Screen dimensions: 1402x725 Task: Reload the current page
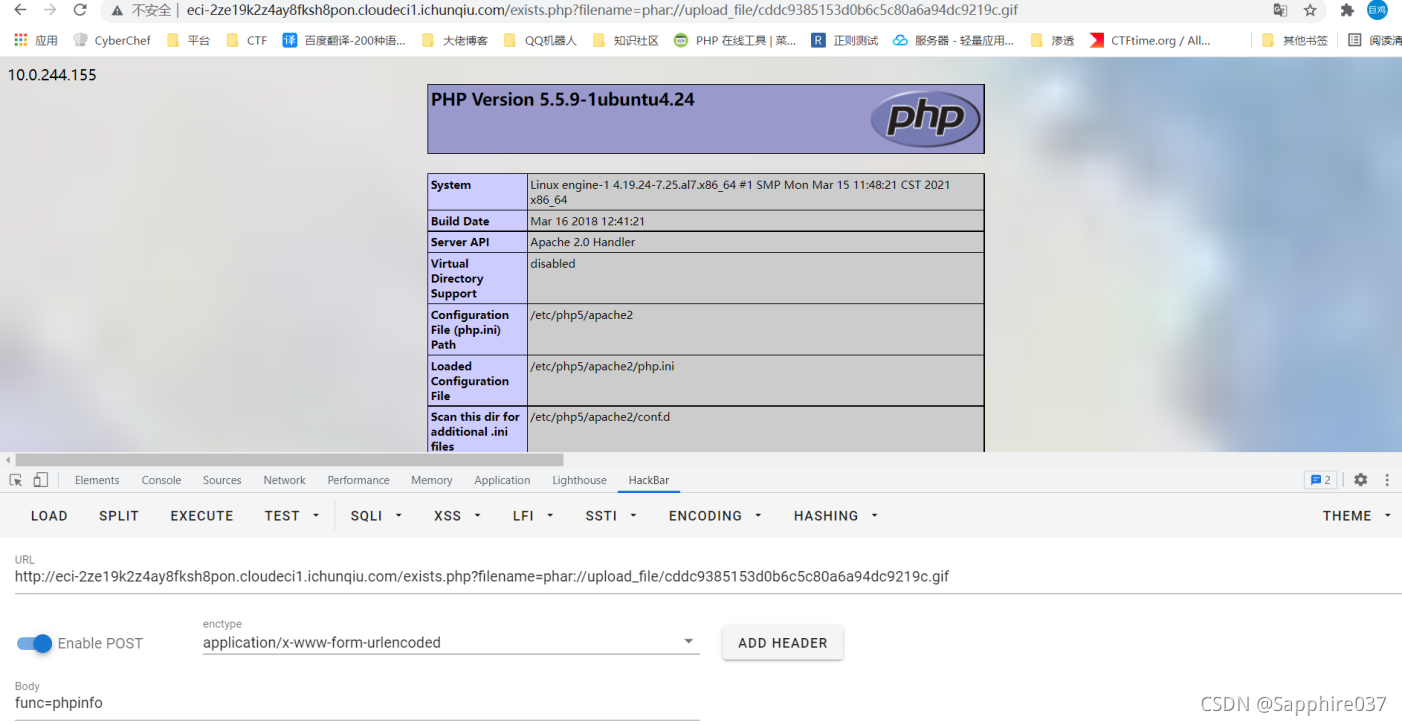pyautogui.click(x=80, y=10)
